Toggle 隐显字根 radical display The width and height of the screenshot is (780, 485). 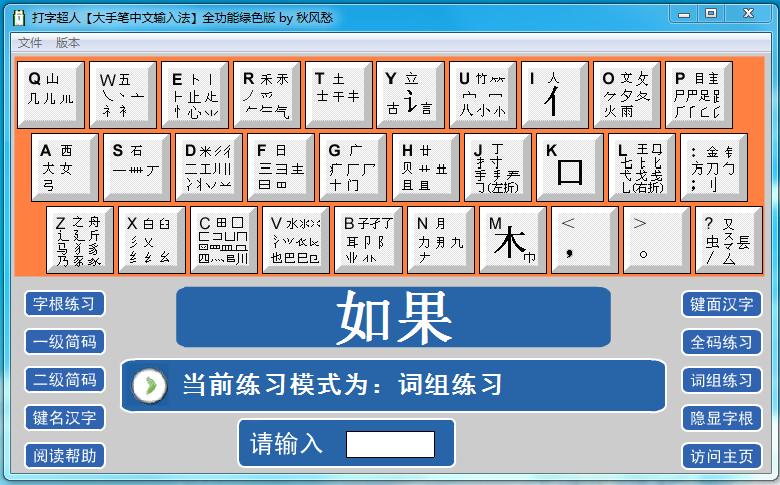(x=722, y=418)
